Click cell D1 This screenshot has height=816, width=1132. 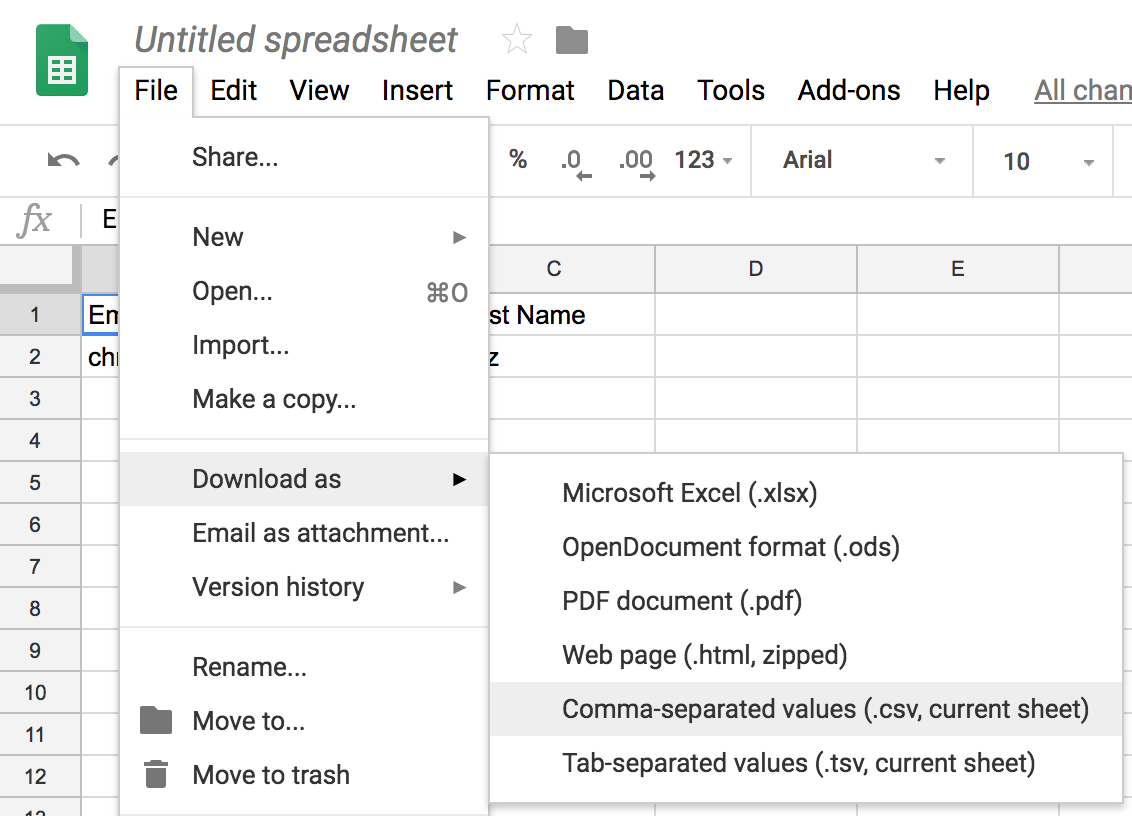[x=756, y=314]
